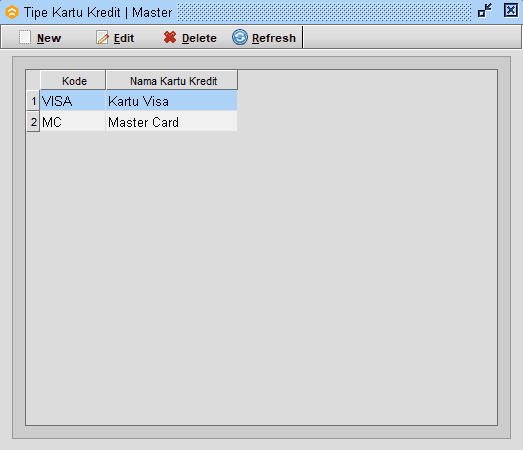523x450 pixels.
Task: Select the MC code cell
Action: (73, 121)
